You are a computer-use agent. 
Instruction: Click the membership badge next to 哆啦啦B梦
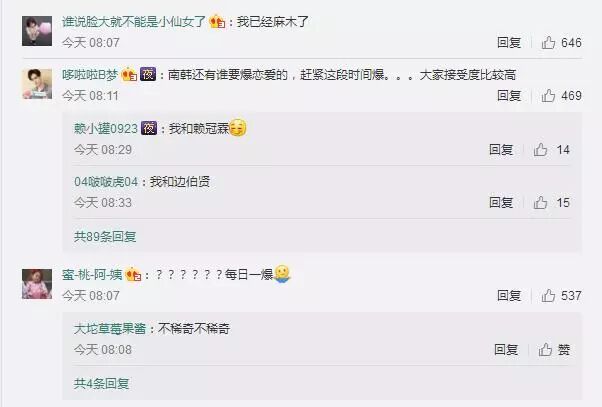[x=129, y=74]
